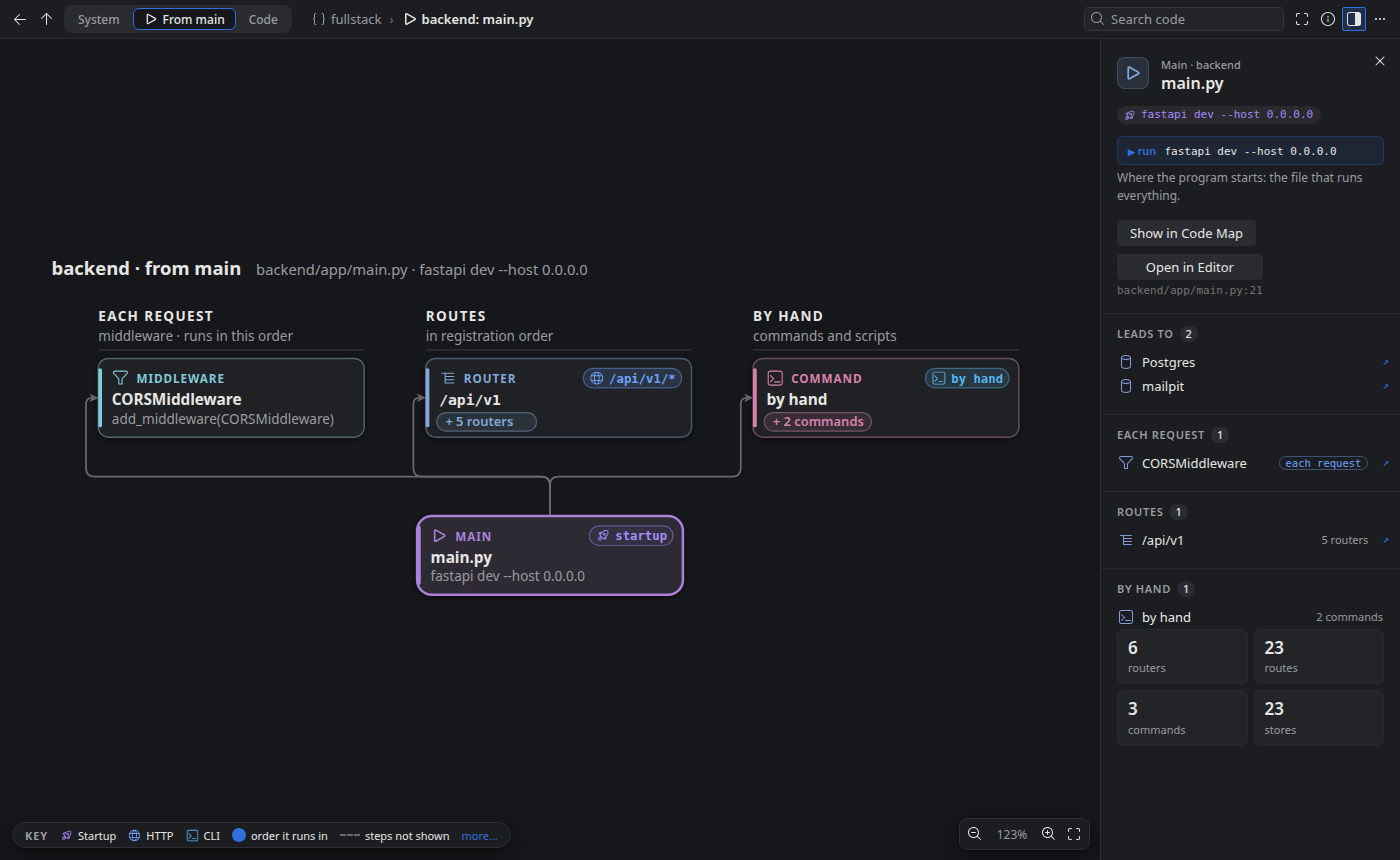Screen dimensions: 1400x860
Task: Expand the + 5 routers pill
Action: pos(486,422)
